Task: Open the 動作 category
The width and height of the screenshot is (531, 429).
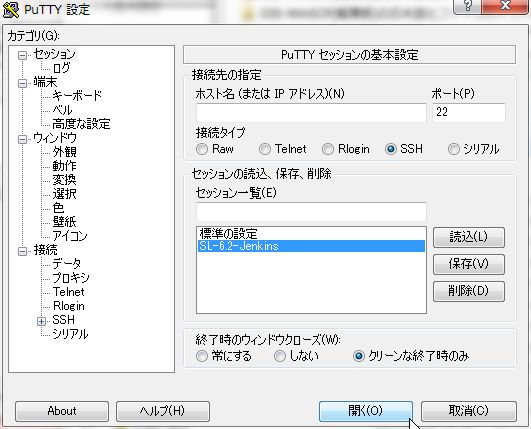Action: click(64, 166)
